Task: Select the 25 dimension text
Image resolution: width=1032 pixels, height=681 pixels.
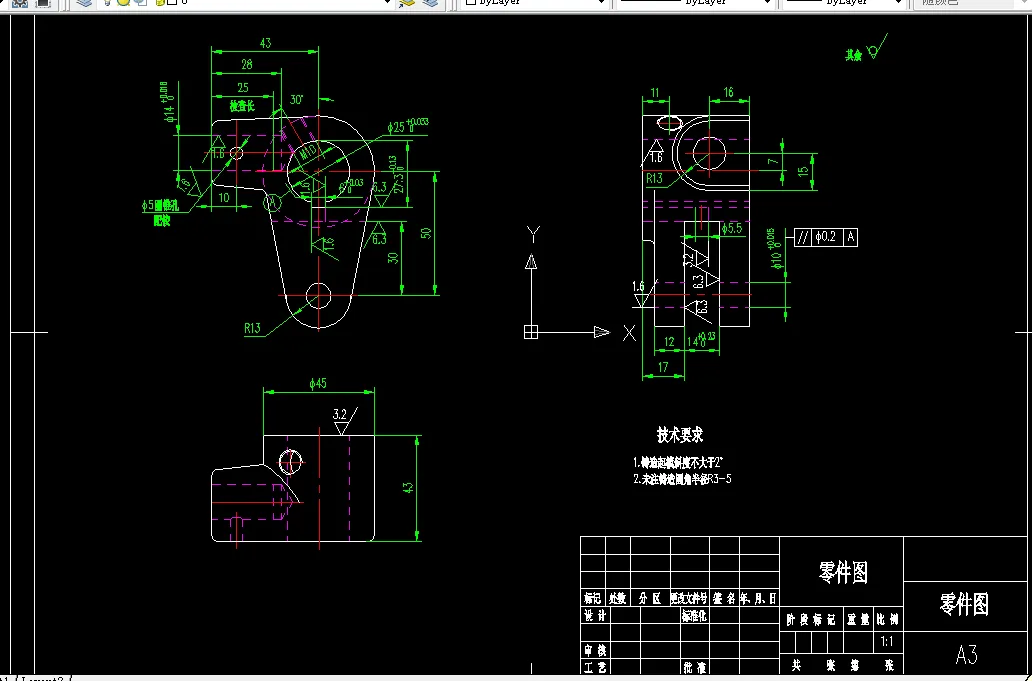Action: (x=243, y=88)
